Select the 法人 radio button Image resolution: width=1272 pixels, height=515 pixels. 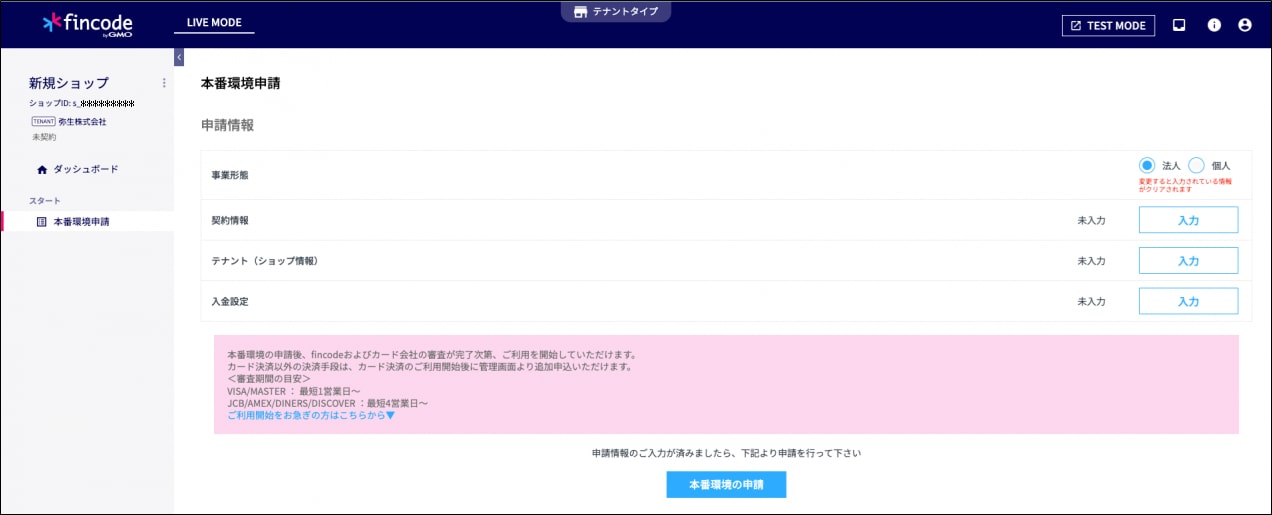click(1147, 165)
